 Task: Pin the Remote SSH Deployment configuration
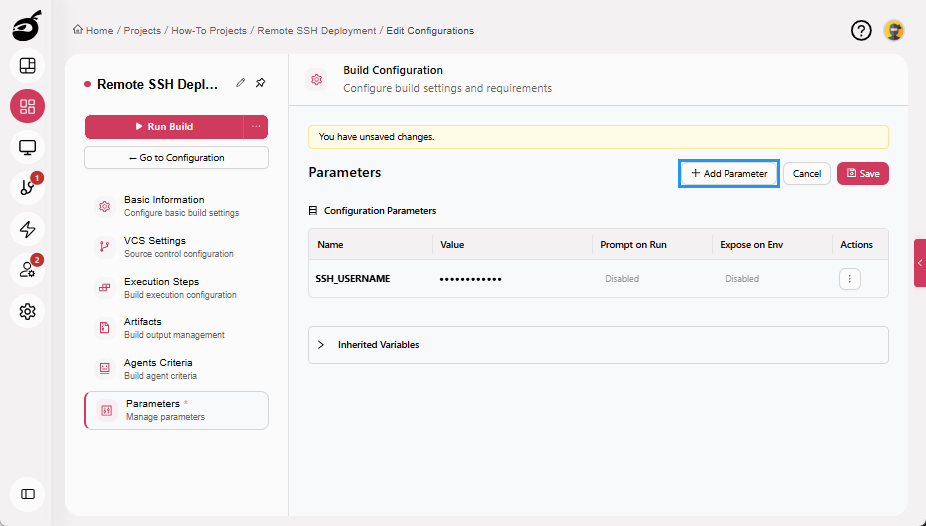[260, 83]
